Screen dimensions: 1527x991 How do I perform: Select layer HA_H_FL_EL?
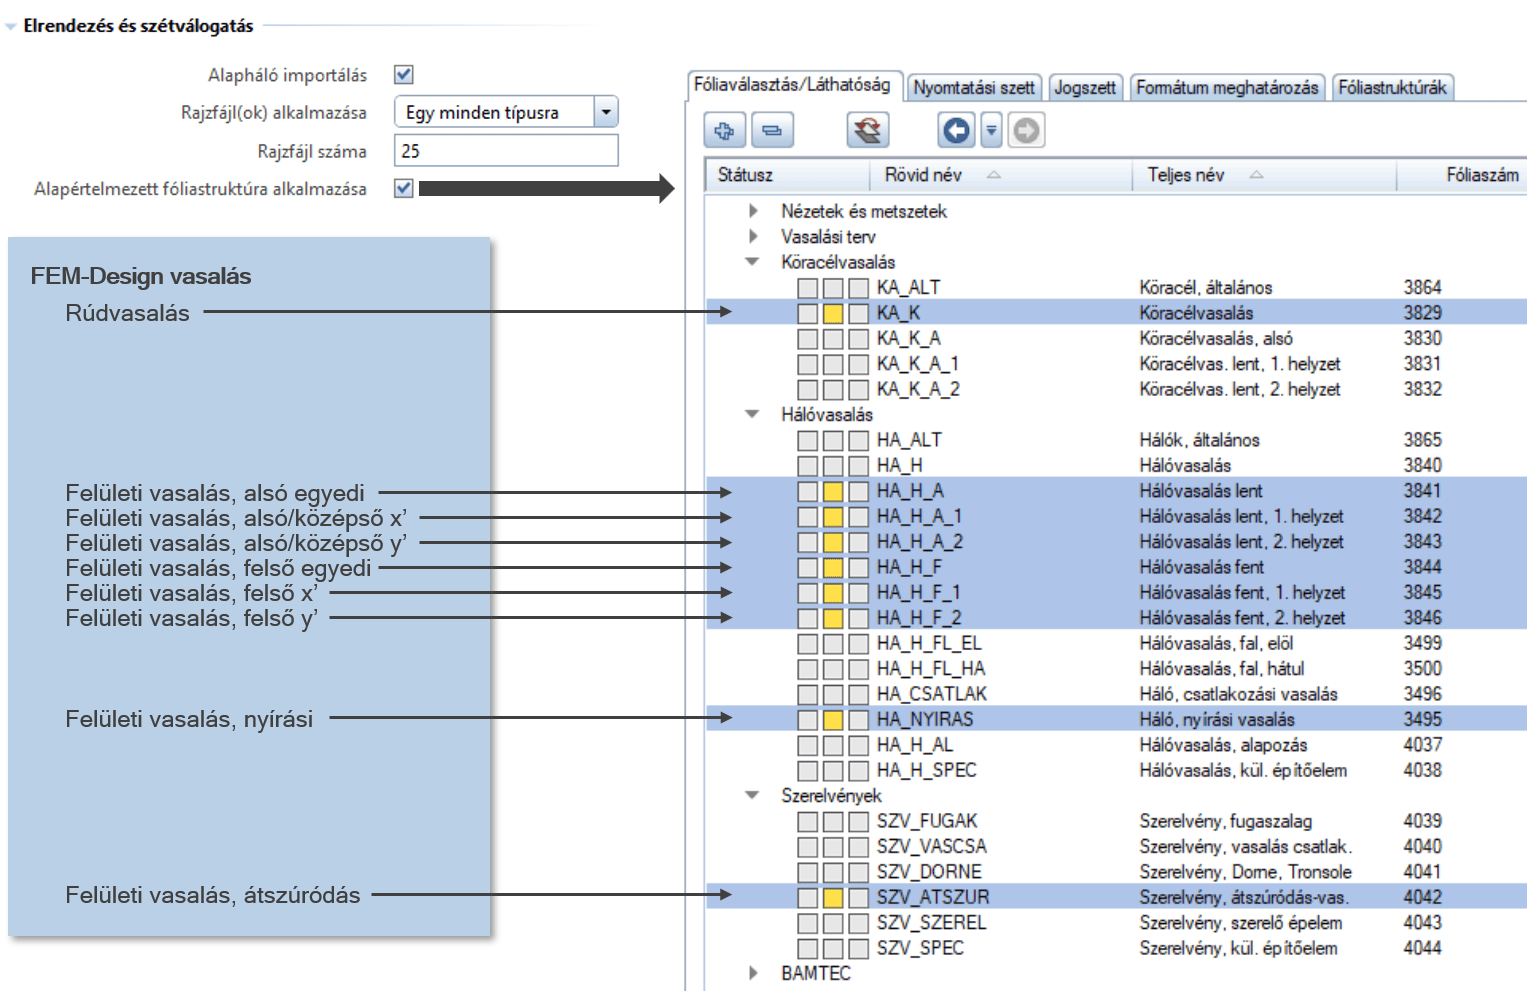click(929, 643)
